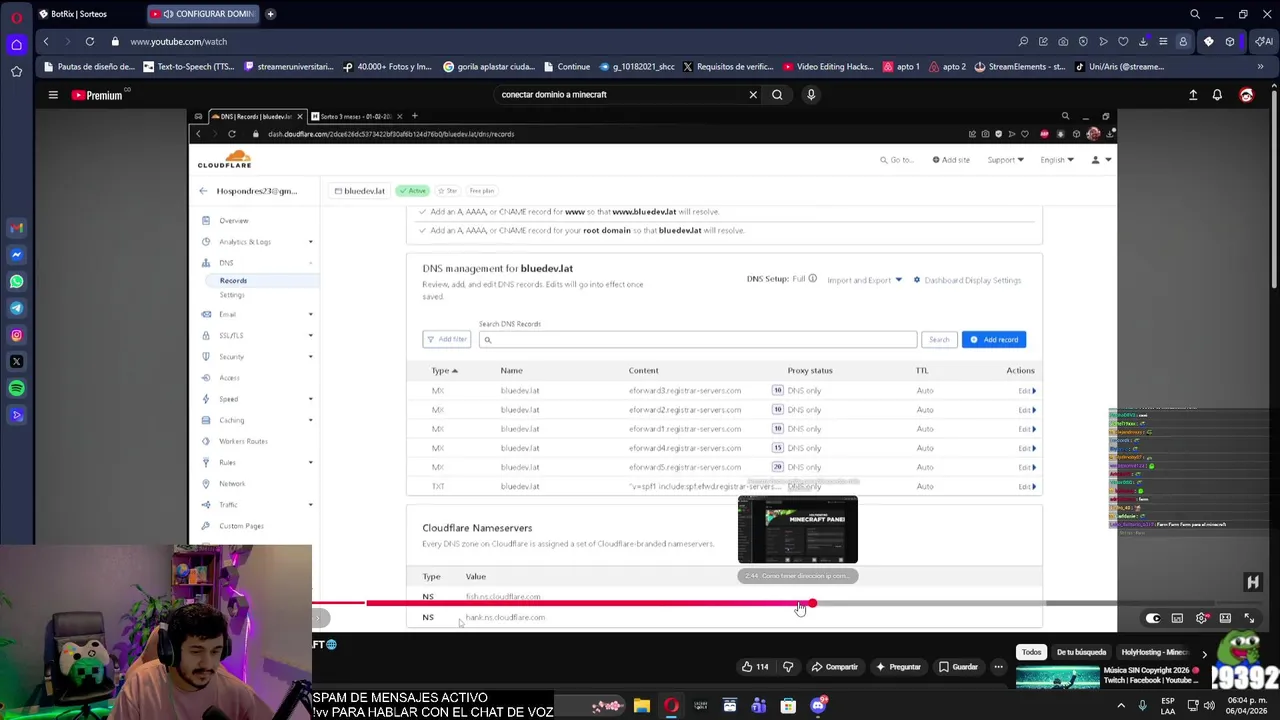Click the Guardar save button
The height and width of the screenshot is (720, 1280).
coord(957,667)
